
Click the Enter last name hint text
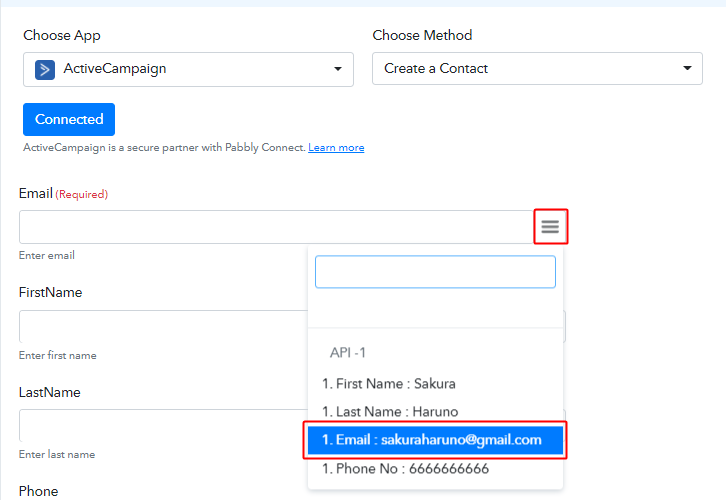[57, 455]
